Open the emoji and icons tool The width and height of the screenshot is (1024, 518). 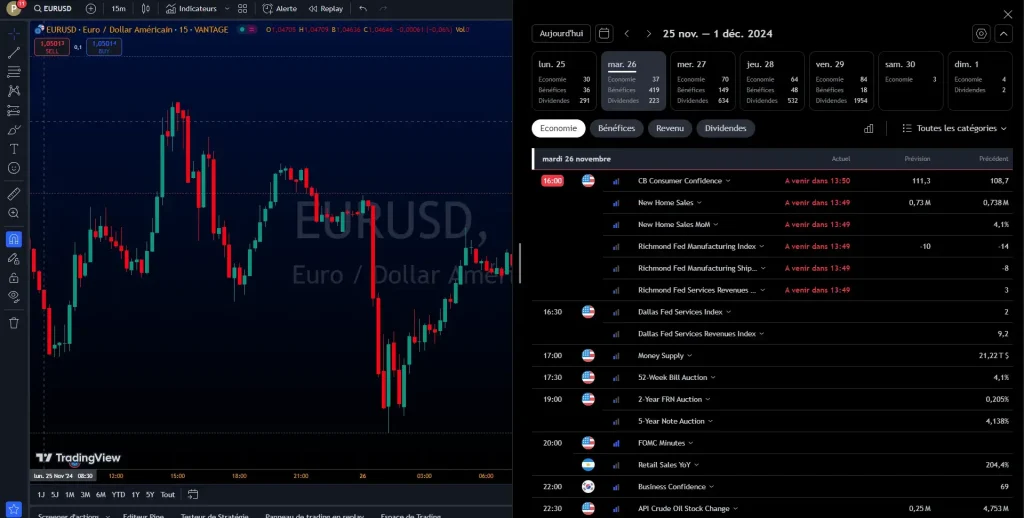[14, 168]
